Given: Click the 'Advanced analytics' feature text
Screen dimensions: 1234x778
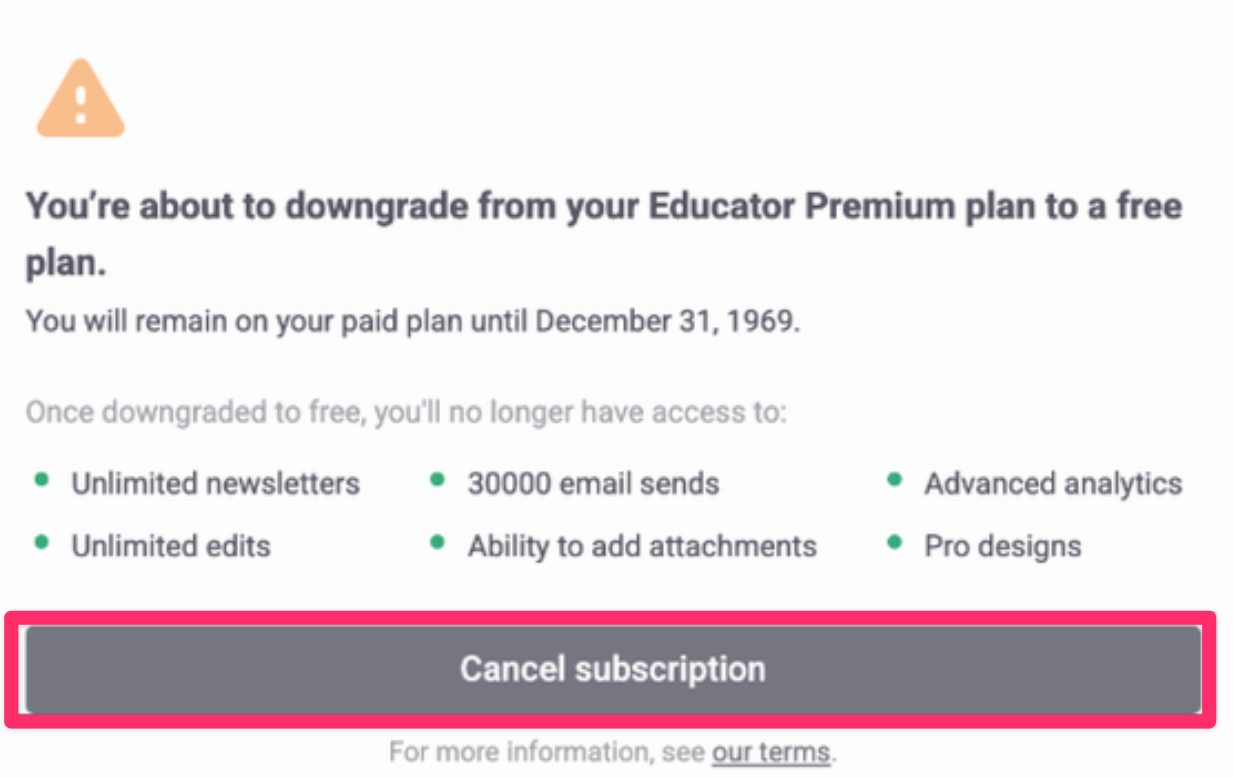Looking at the screenshot, I should (x=1053, y=484).
